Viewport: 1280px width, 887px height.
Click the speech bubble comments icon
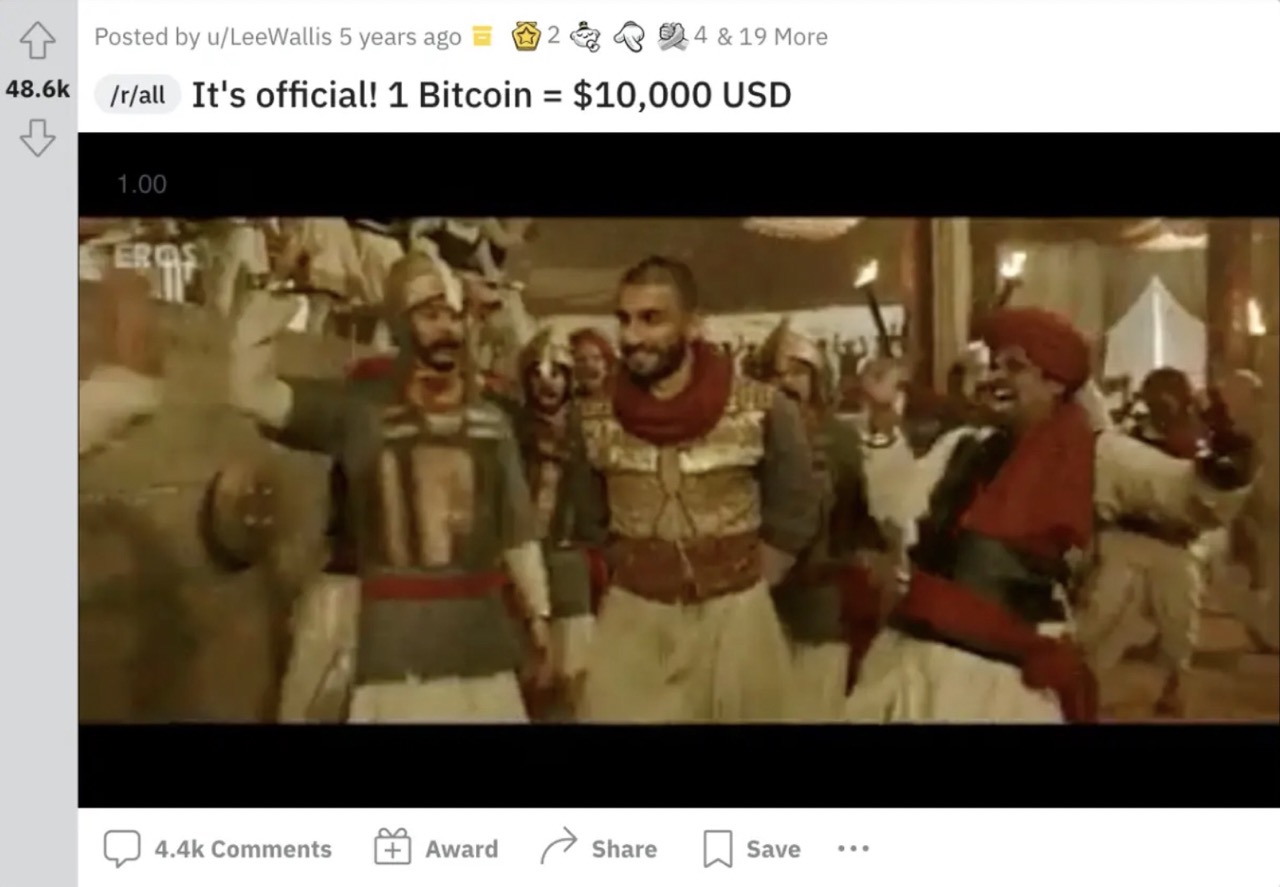tap(122, 849)
